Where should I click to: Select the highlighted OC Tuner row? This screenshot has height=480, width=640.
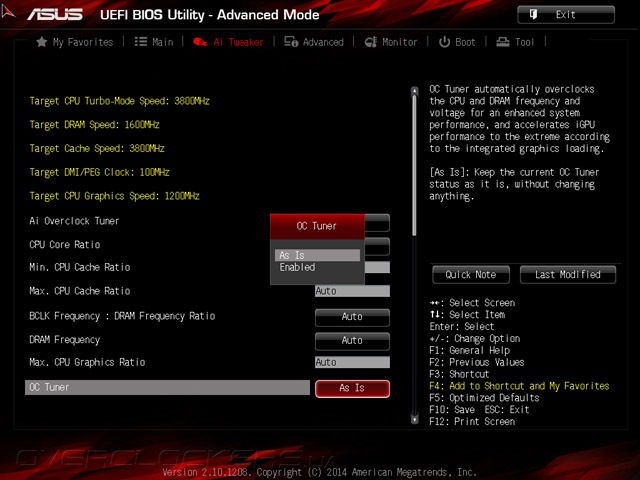pyautogui.click(x=167, y=387)
